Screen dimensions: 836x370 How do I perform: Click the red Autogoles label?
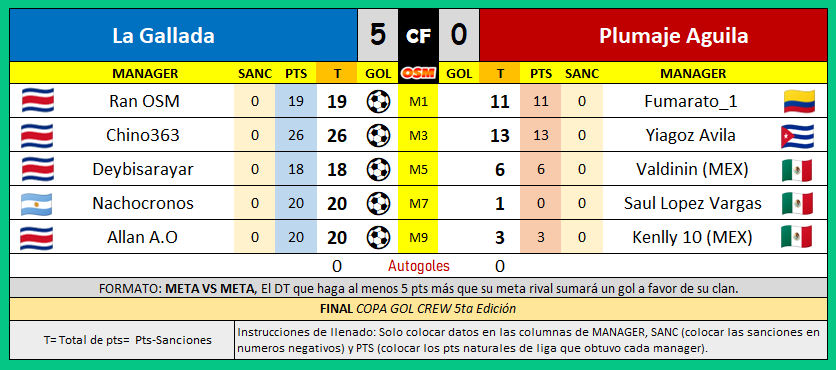coord(419,266)
